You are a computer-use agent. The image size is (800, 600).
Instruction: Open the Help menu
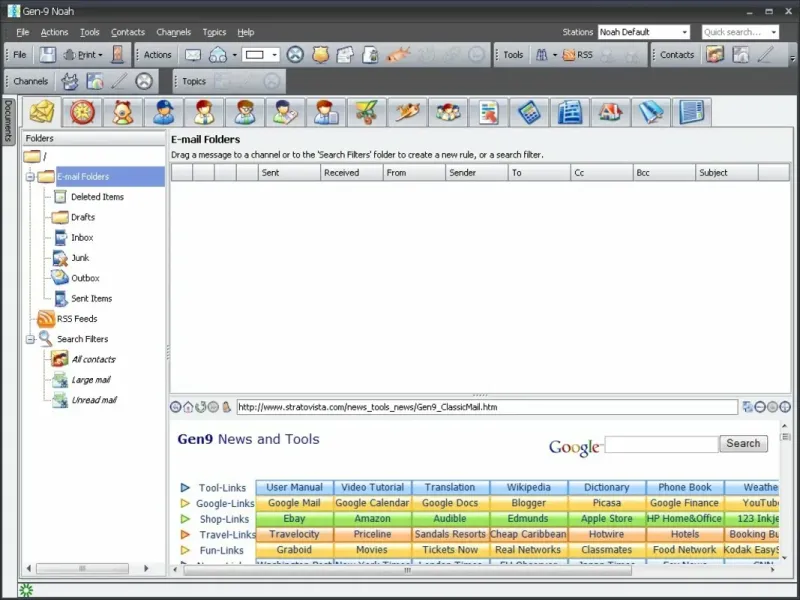tap(245, 32)
